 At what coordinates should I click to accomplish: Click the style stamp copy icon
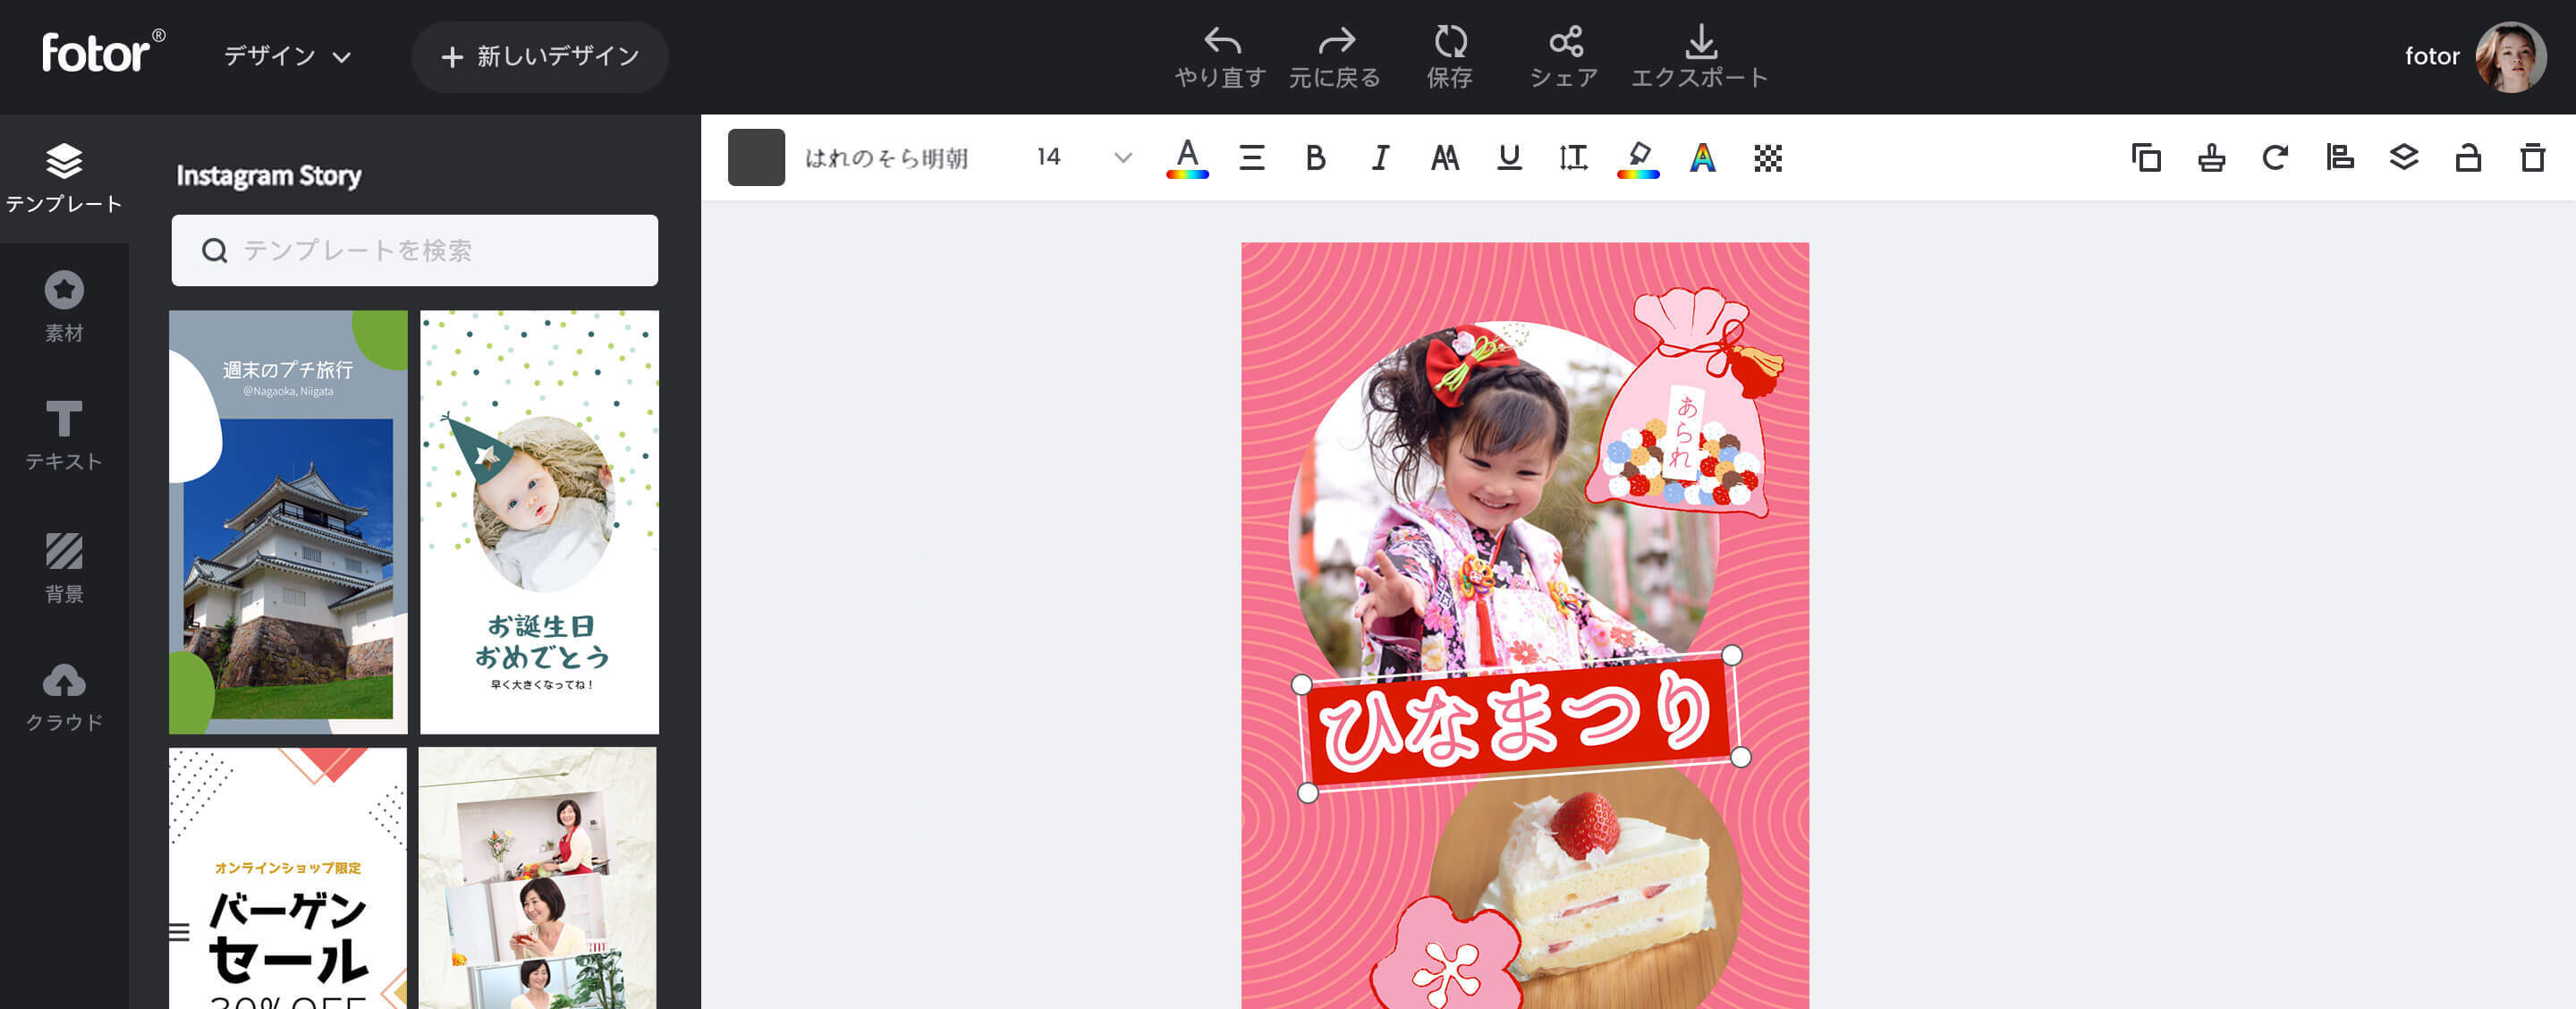[2211, 158]
